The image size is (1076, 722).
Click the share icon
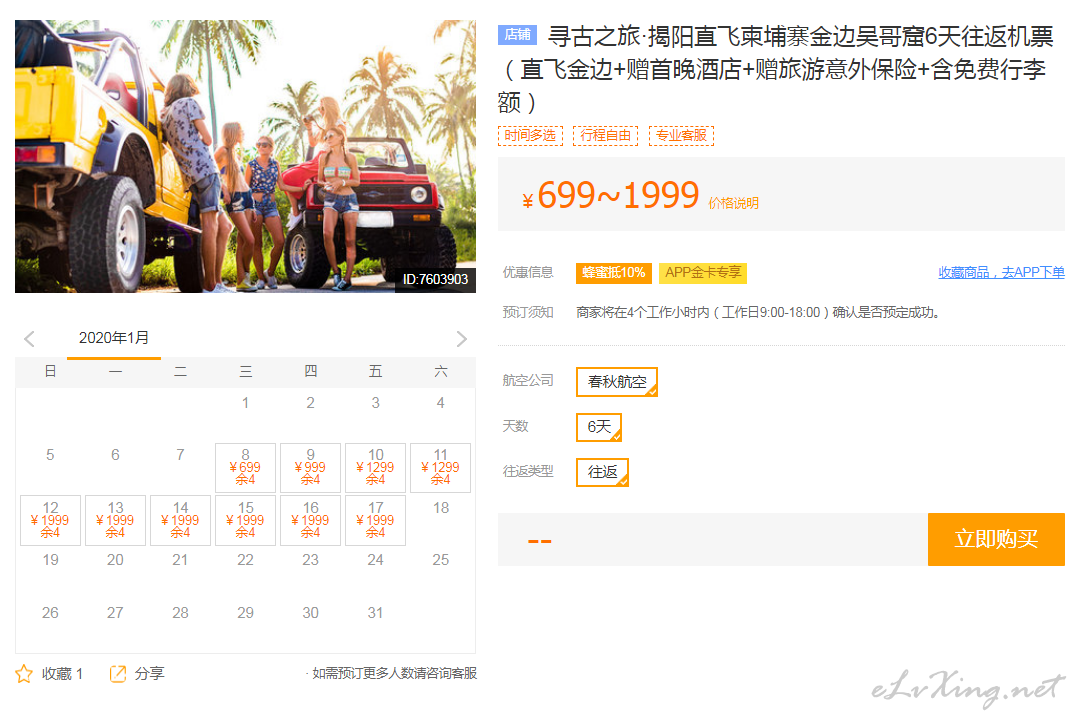click(118, 674)
